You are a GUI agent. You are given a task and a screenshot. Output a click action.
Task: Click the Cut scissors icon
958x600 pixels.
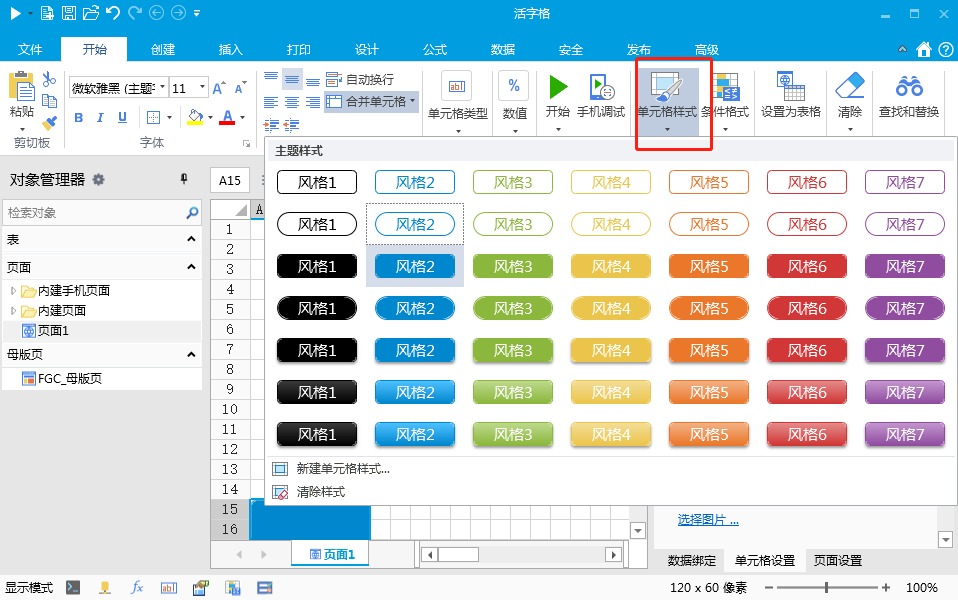[x=49, y=79]
